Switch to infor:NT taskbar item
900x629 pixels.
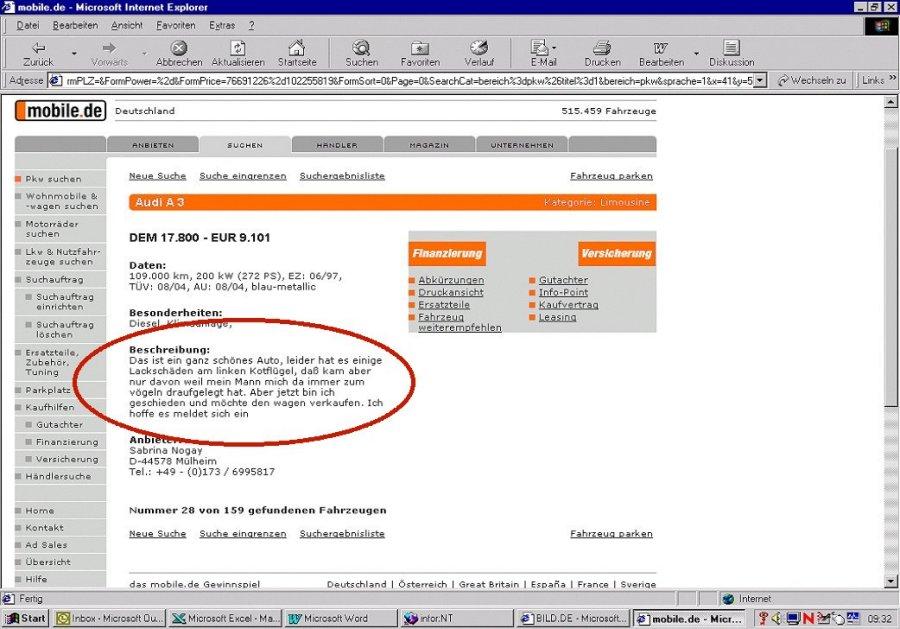click(x=457, y=618)
